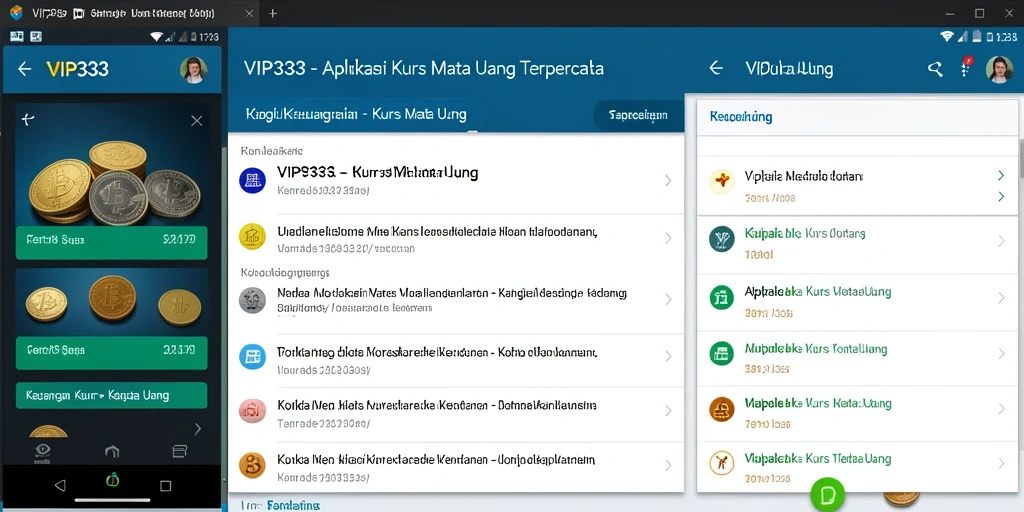Go back using the arrow in the right panel
This screenshot has height=512, width=1024.
coord(716,68)
